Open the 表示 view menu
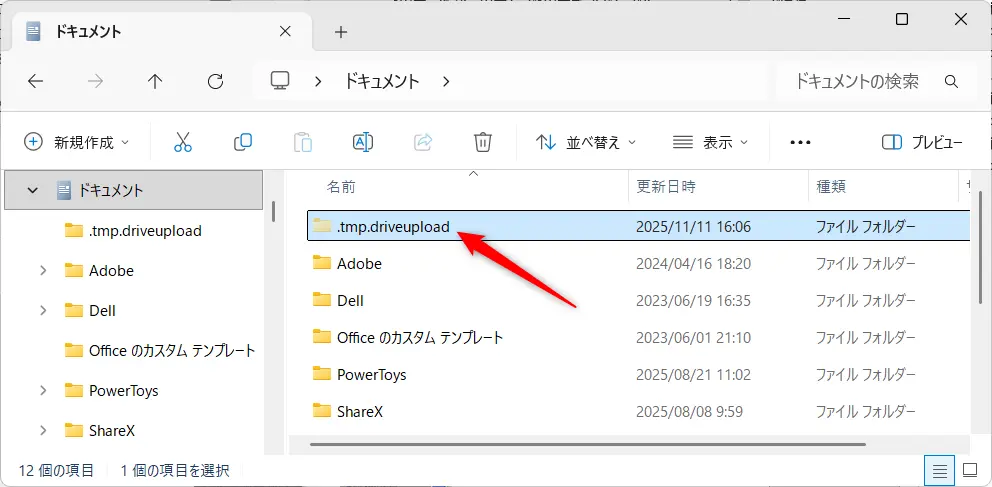The height and width of the screenshot is (487, 992). pos(710,142)
